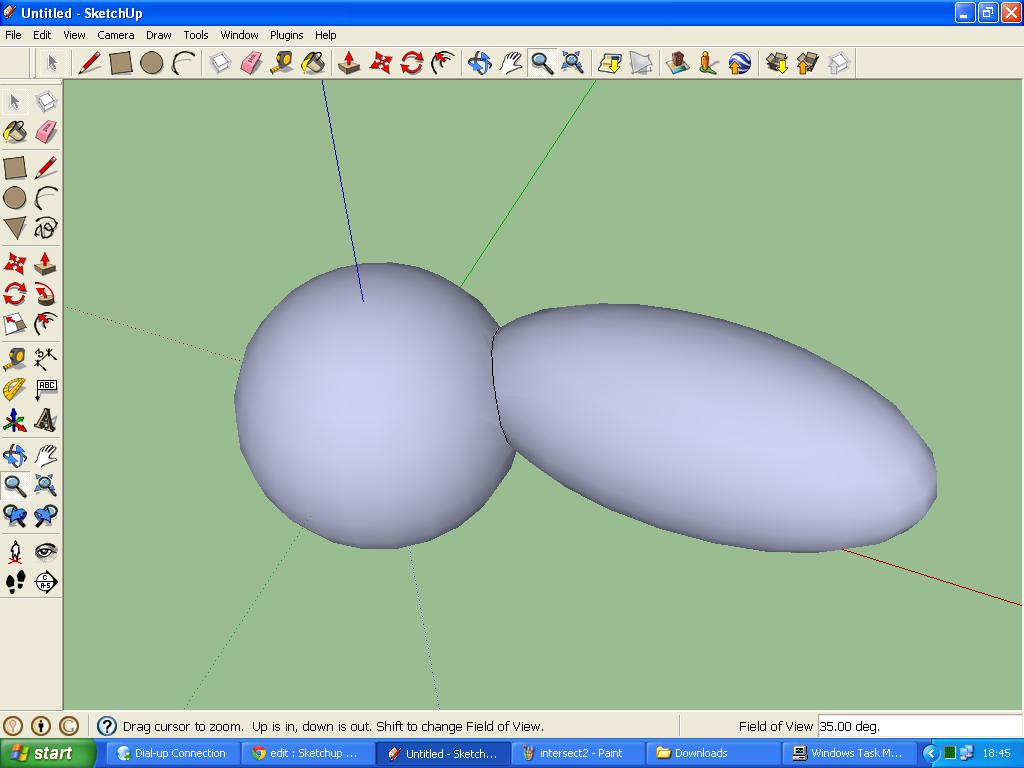Screen dimensions: 1024x768
Task: Select the Position Camera tool
Action: 14,552
